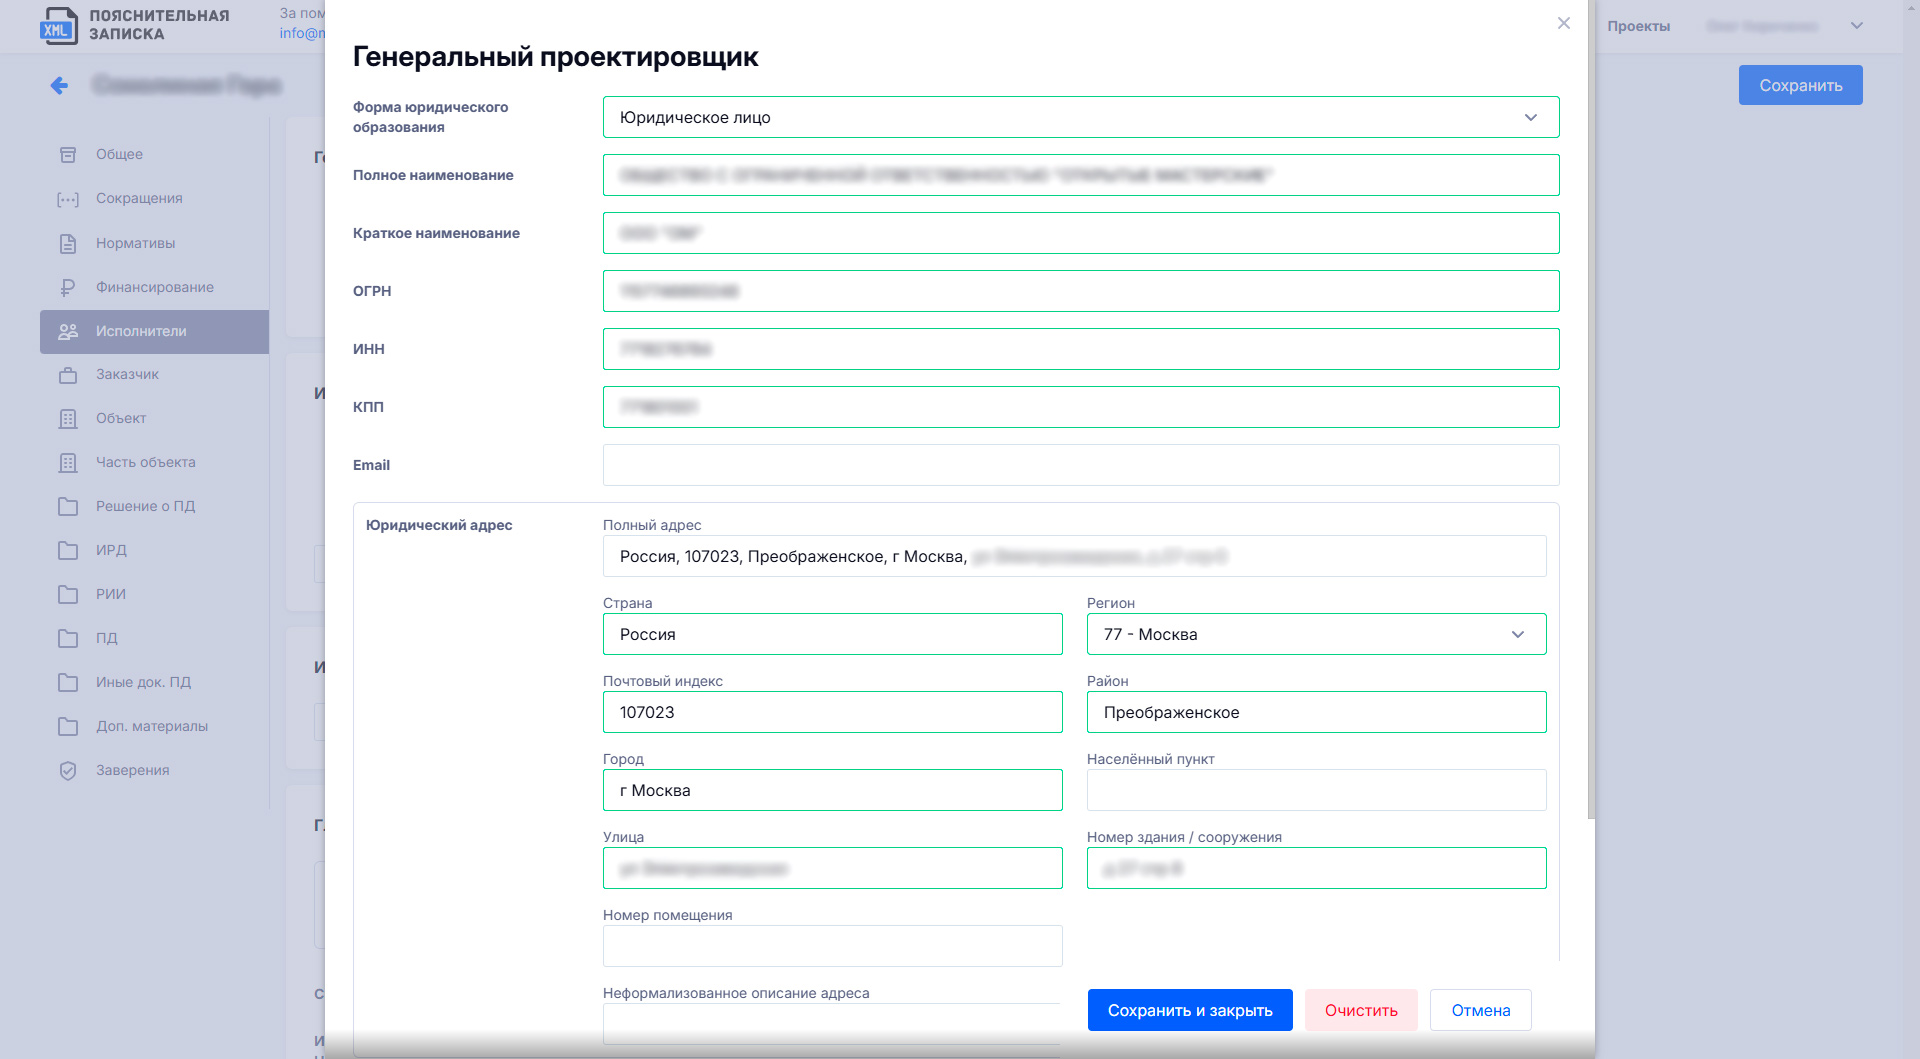
Task: Click the Населённый пункт field
Action: coord(1317,790)
